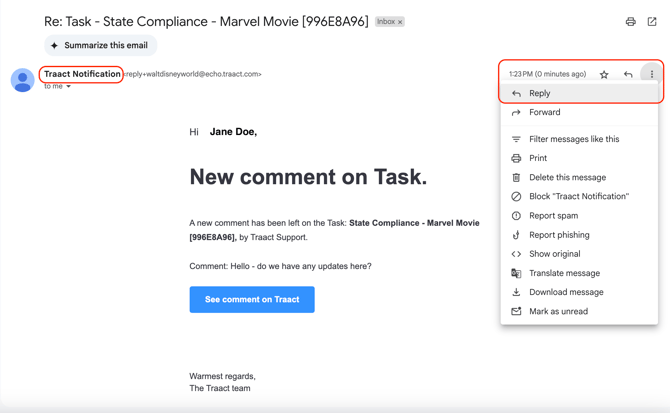The height and width of the screenshot is (413, 670).
Task: Click the translate icon in the menu
Action: point(516,273)
